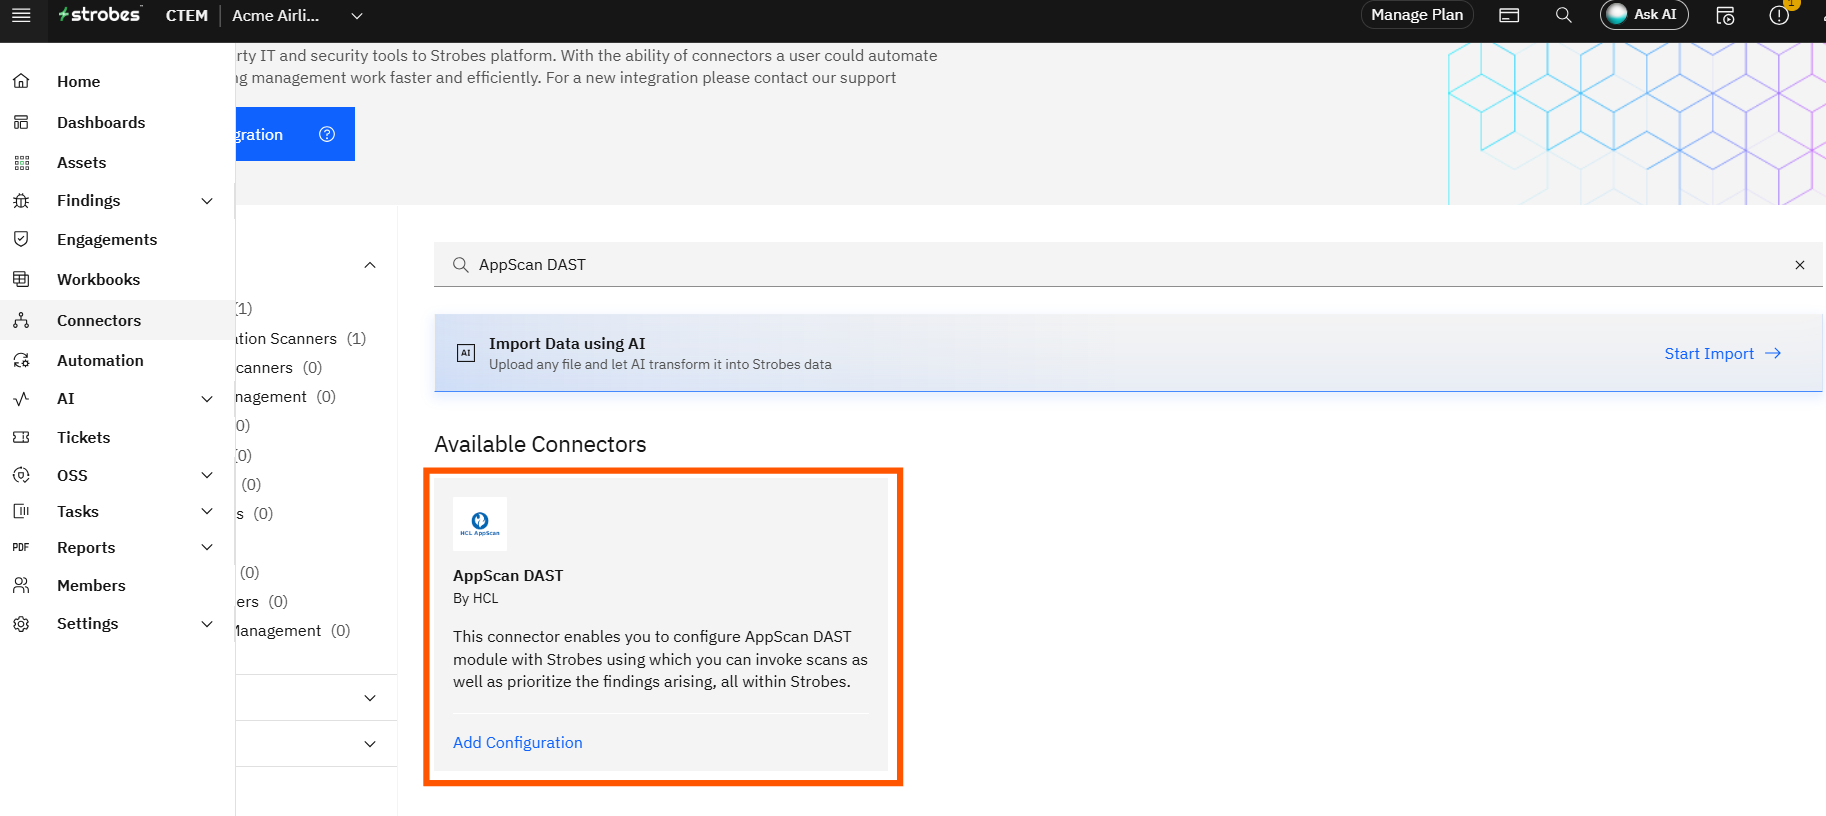Open the Automation menu item
1826x816 pixels.
(x=100, y=361)
